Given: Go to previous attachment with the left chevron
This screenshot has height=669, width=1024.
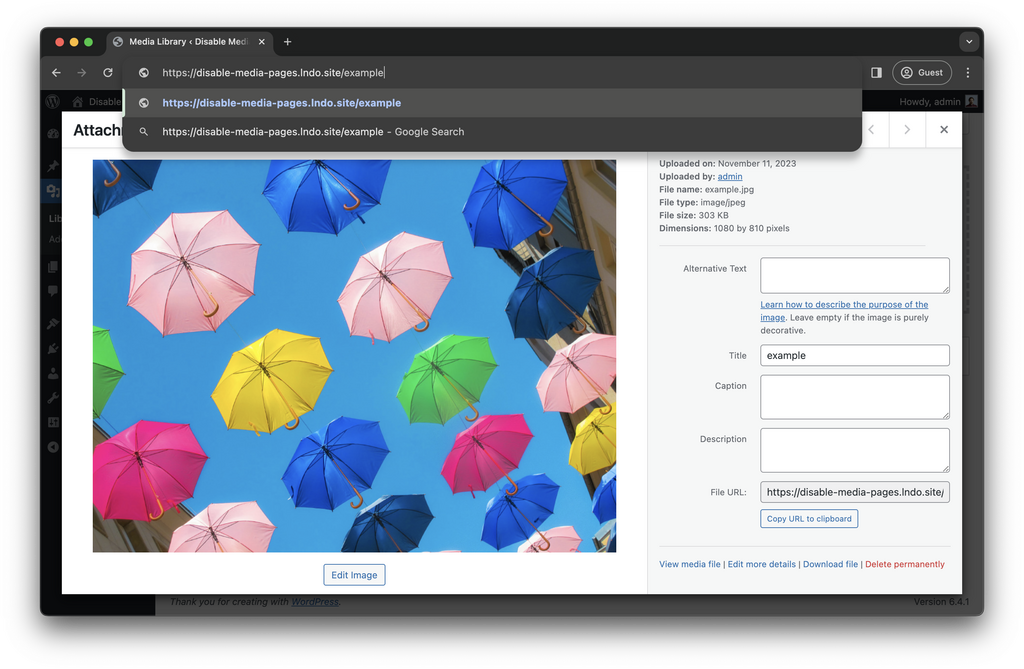Looking at the screenshot, I should 871,130.
